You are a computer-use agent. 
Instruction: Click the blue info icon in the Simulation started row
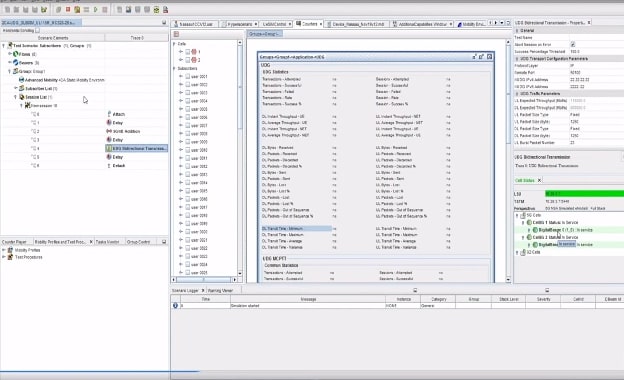[x=175, y=306]
